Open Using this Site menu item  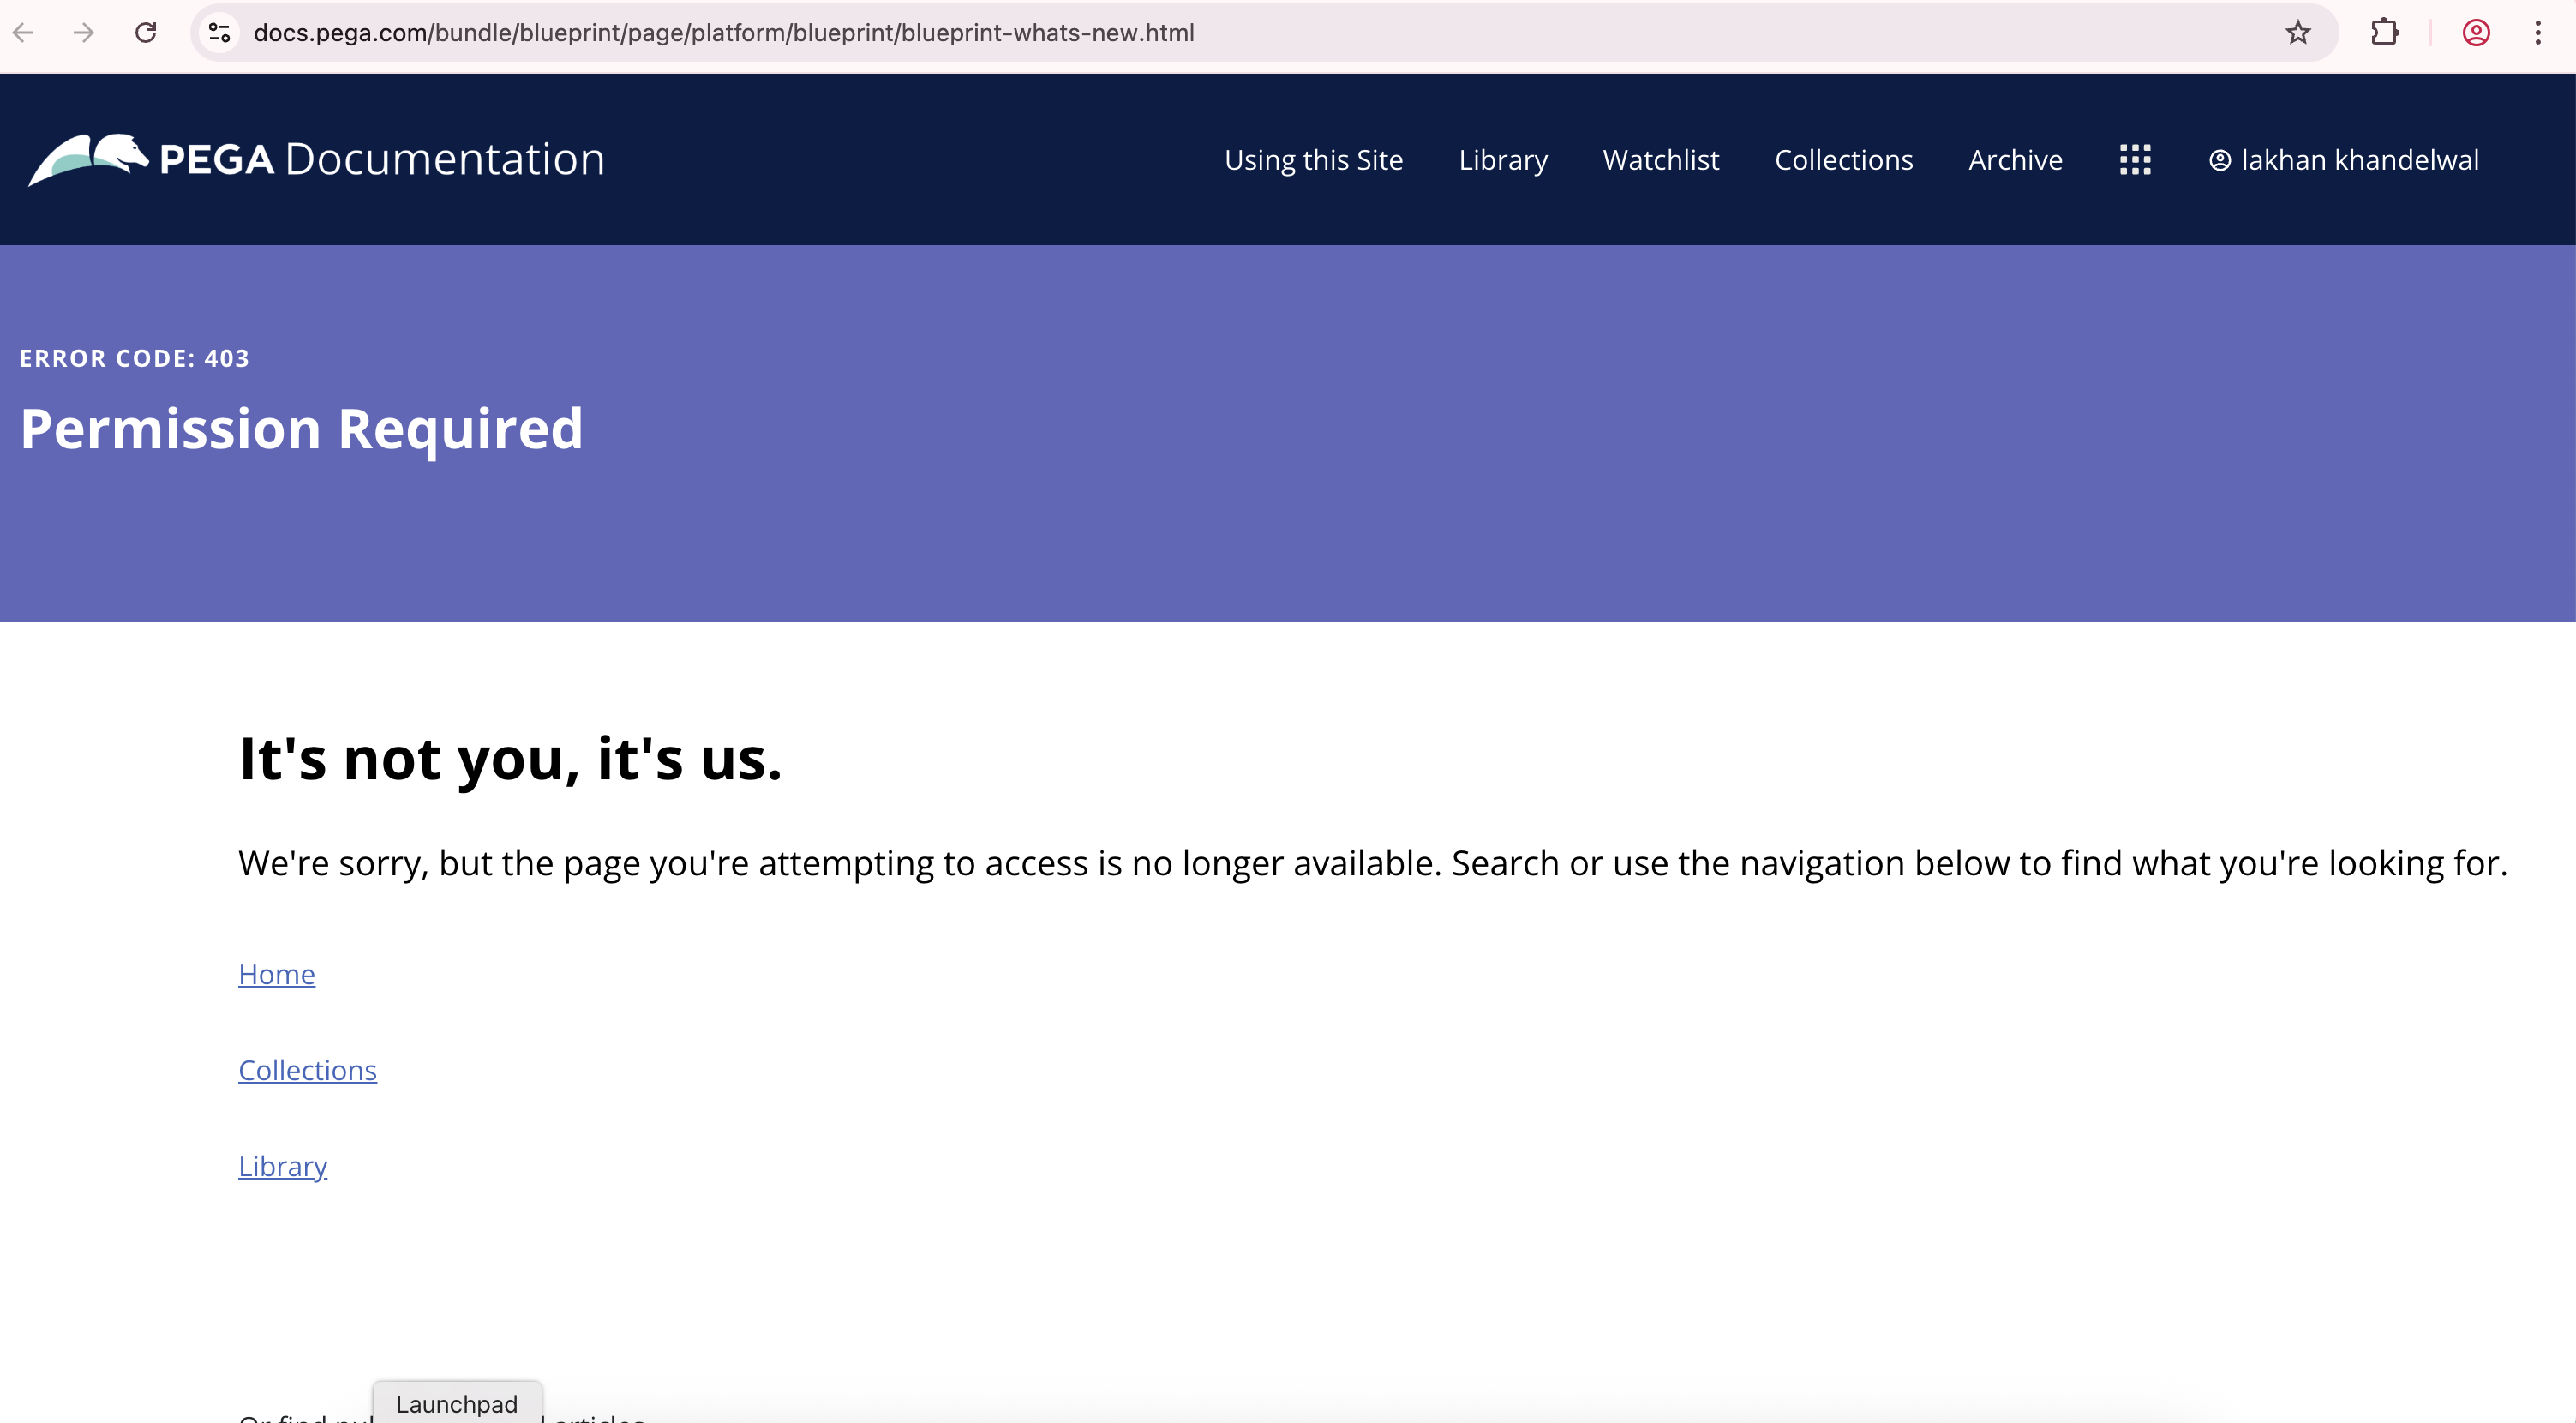(x=1313, y=160)
